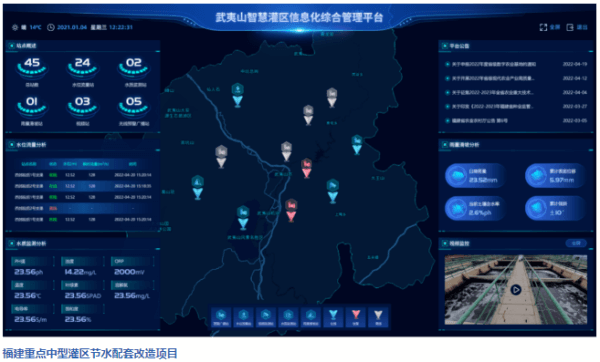Click the weather sun icon in header

(x=15, y=28)
